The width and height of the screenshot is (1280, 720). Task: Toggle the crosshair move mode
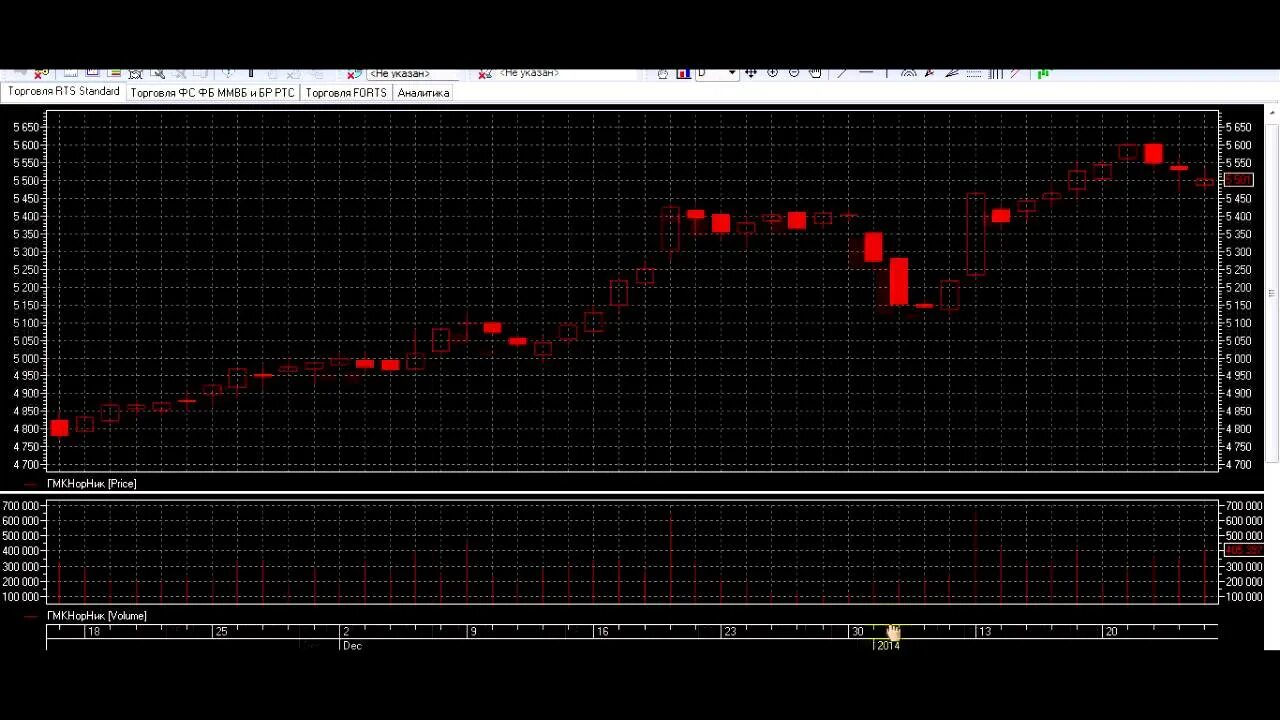[x=752, y=73]
